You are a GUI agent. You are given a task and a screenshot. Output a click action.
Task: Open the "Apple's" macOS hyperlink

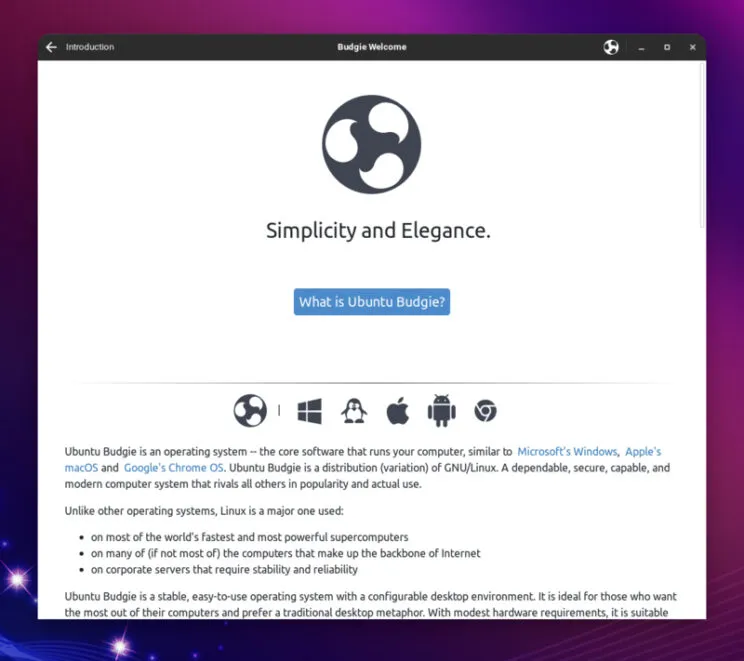pos(643,452)
